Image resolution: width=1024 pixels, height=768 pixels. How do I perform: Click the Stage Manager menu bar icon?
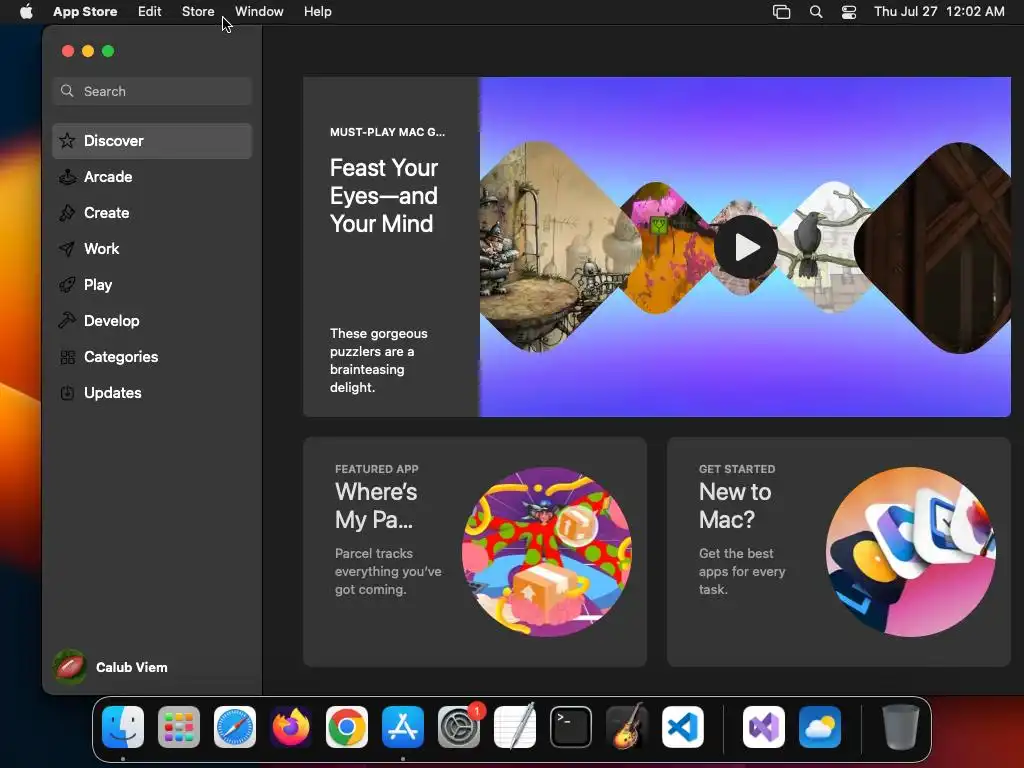click(782, 12)
